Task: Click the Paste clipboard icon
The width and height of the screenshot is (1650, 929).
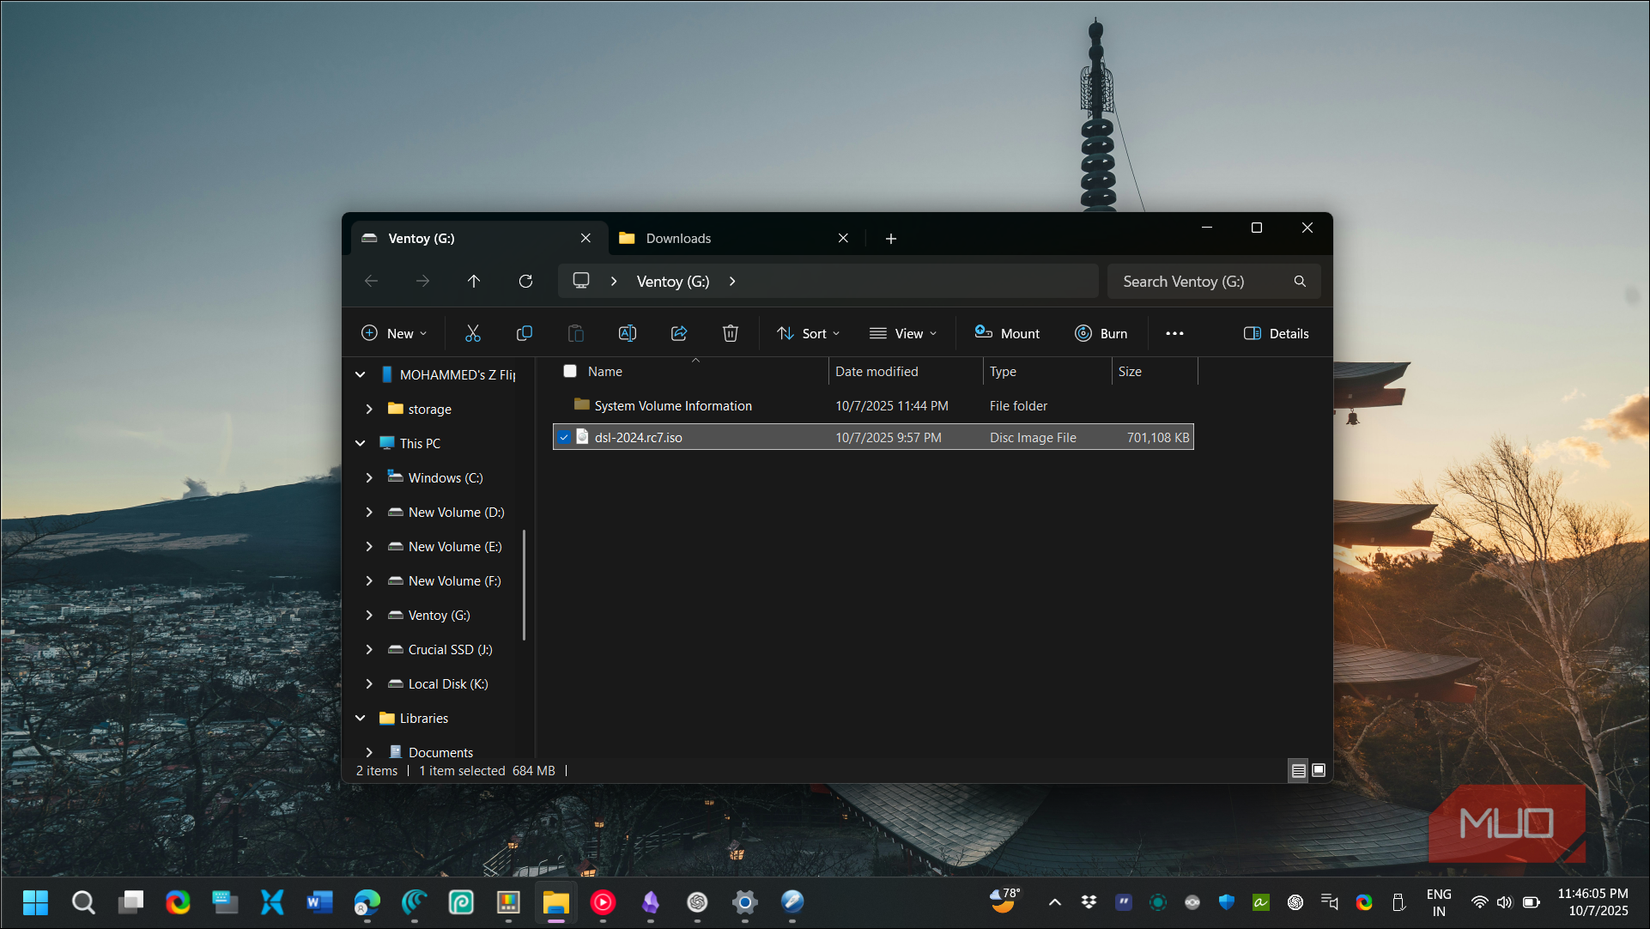Action: click(576, 333)
